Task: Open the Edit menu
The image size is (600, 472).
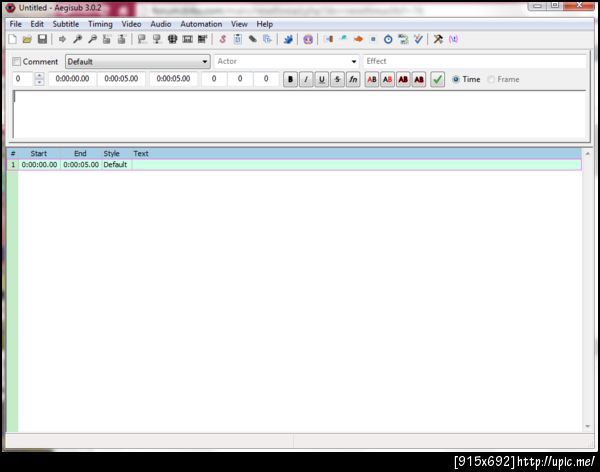Action: tap(37, 24)
